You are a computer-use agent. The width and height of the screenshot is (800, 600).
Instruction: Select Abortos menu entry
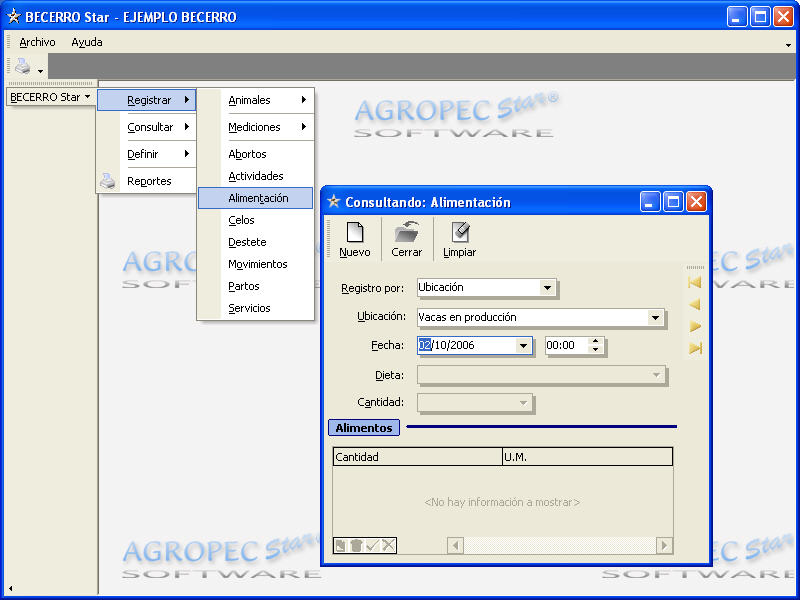256,154
